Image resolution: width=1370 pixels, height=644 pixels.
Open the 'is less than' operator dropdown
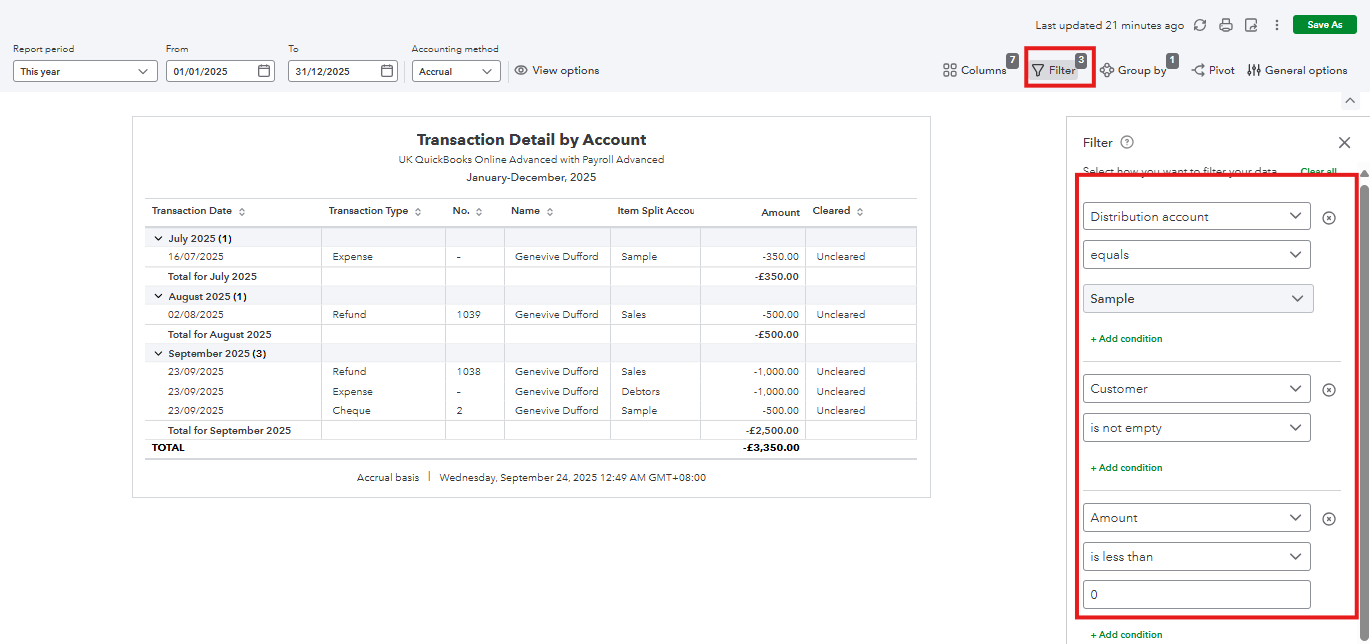tap(1196, 556)
